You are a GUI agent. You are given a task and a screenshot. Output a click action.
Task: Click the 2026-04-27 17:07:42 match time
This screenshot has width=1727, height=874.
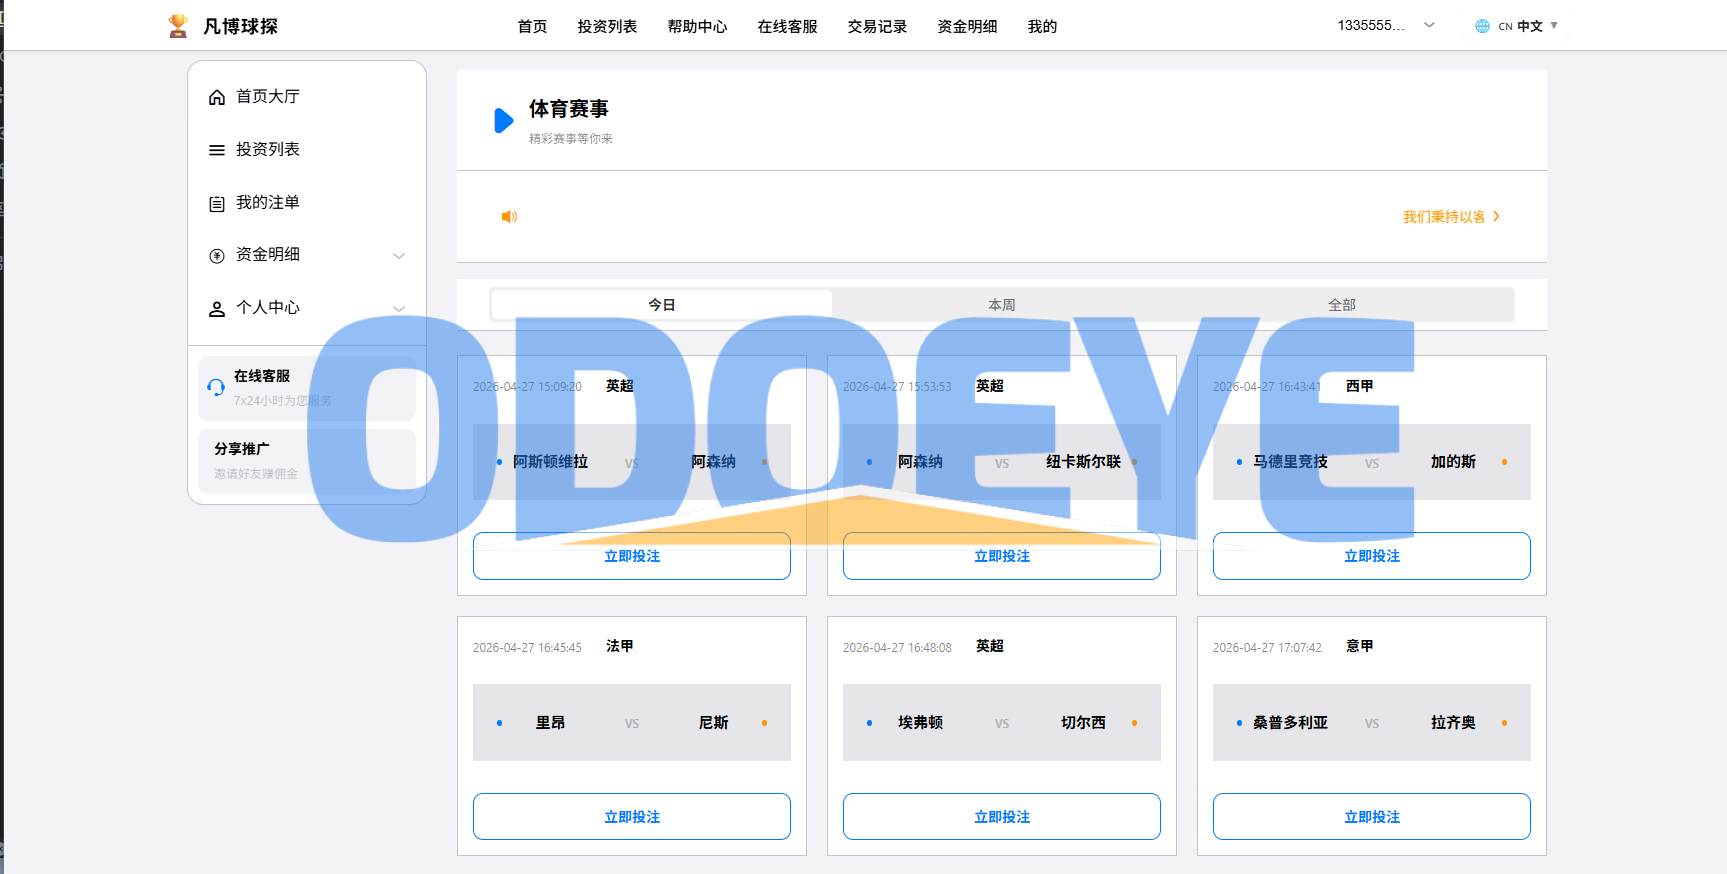pos(1267,648)
